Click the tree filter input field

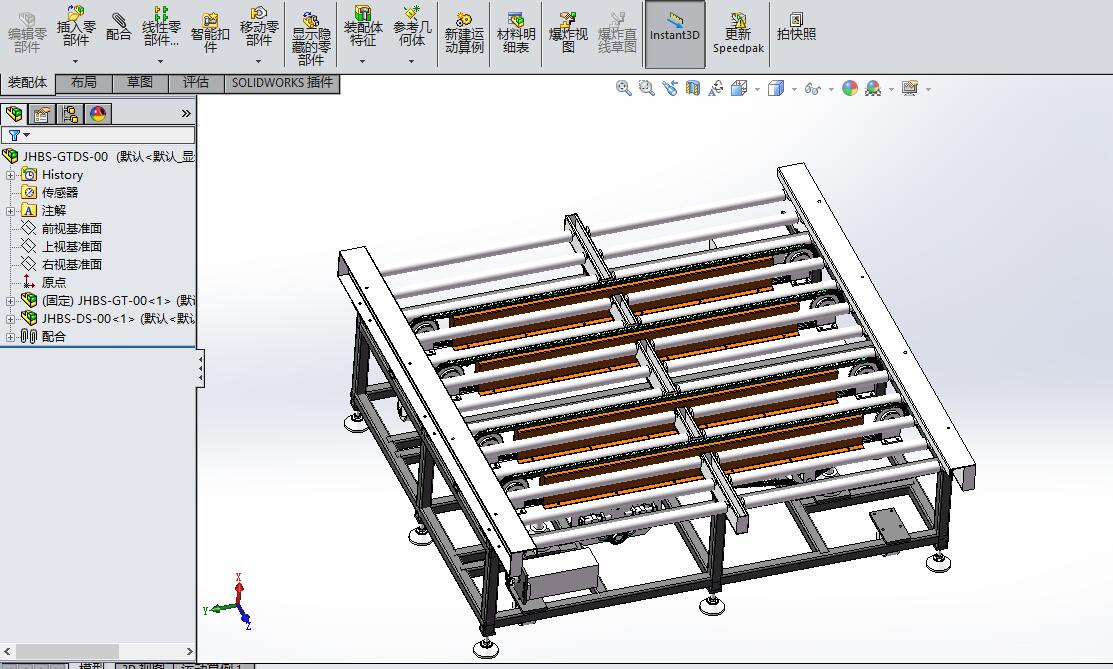(x=98, y=135)
